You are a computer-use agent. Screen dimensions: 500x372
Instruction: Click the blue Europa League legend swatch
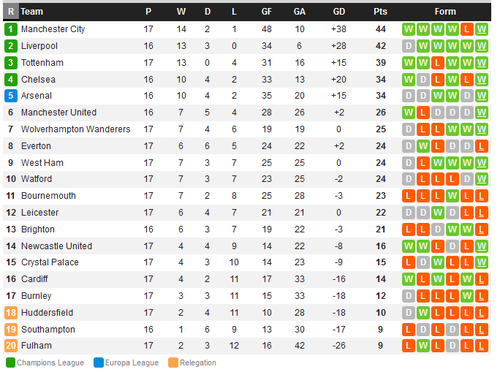click(x=99, y=363)
